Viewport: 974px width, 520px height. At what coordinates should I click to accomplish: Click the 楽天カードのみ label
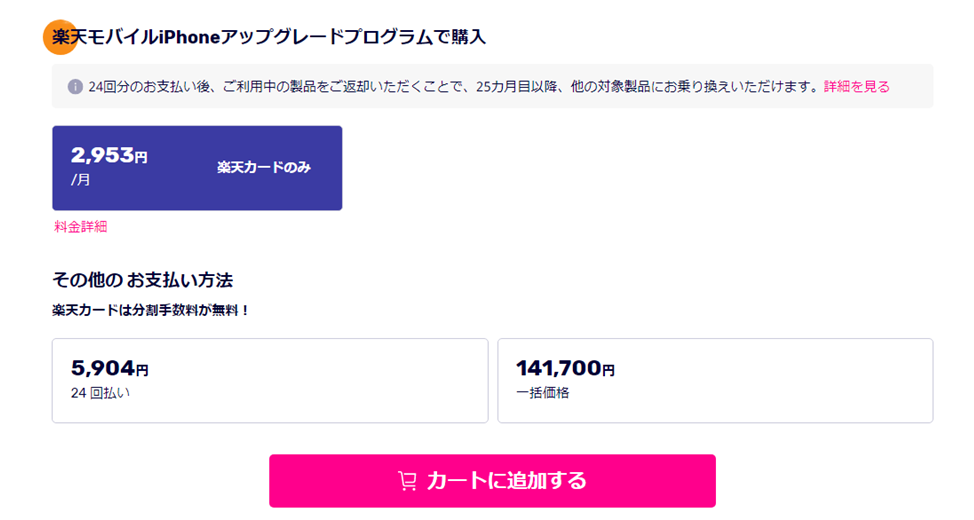point(263,167)
